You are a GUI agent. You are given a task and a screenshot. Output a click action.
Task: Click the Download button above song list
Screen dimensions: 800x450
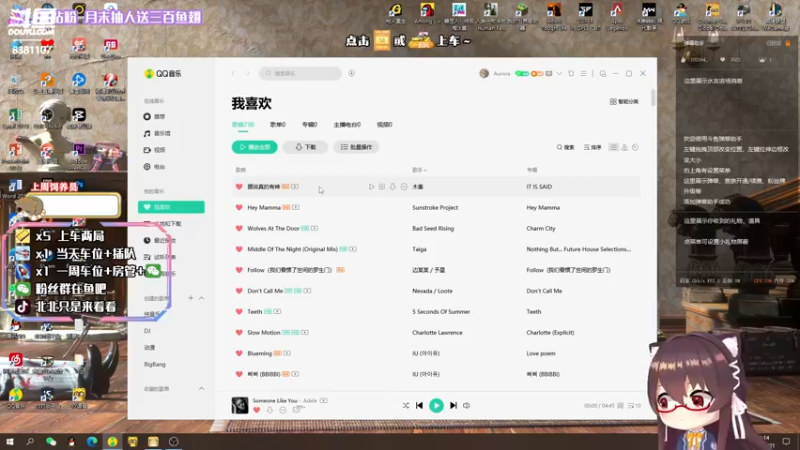point(306,147)
